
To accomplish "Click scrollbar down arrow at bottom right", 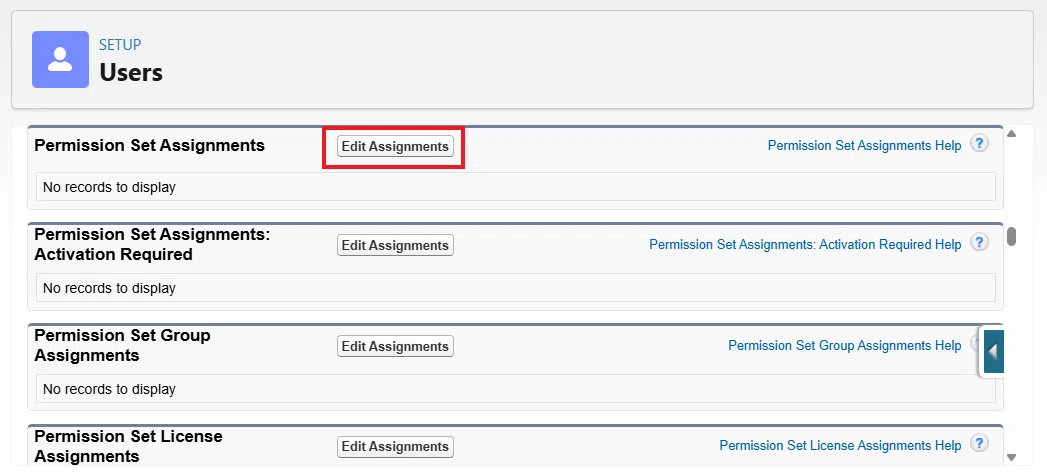I will click(x=1011, y=457).
